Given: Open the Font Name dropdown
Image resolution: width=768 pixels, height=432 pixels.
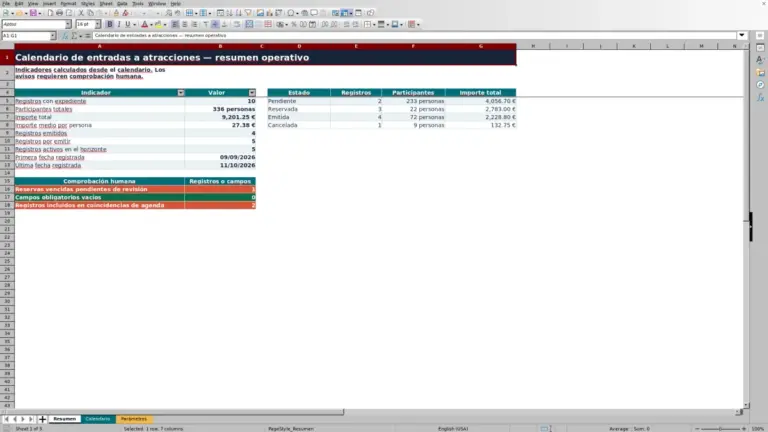Looking at the screenshot, I should click(x=68, y=24).
